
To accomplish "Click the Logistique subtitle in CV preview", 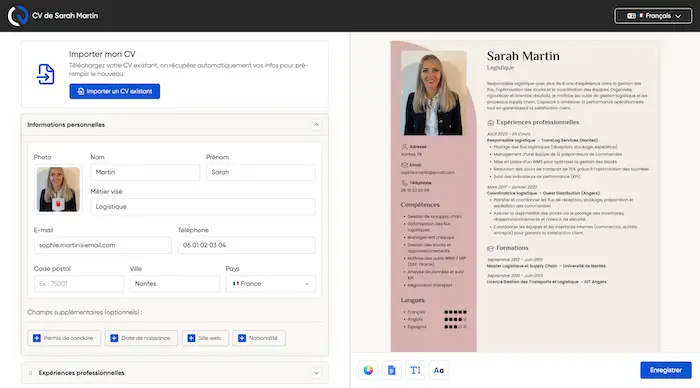I will [x=500, y=68].
